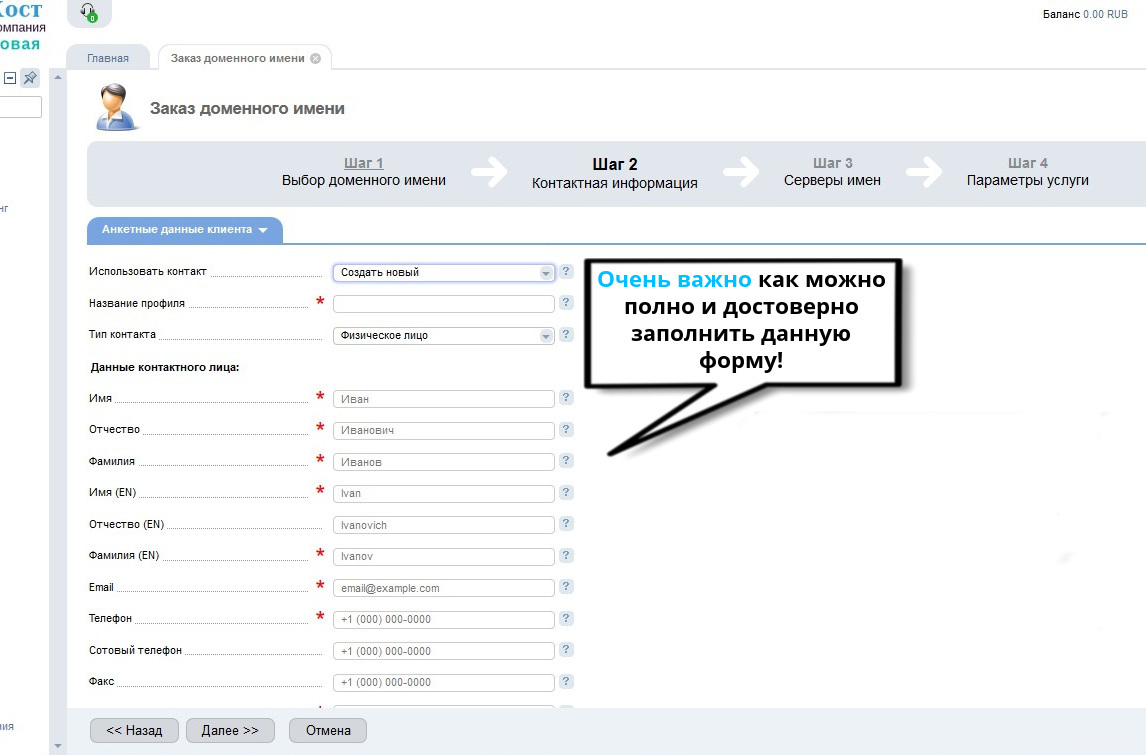This screenshot has width=1146, height=755.
Task: Close the Заказ доменного имени tab
Action: pyautogui.click(x=316, y=58)
